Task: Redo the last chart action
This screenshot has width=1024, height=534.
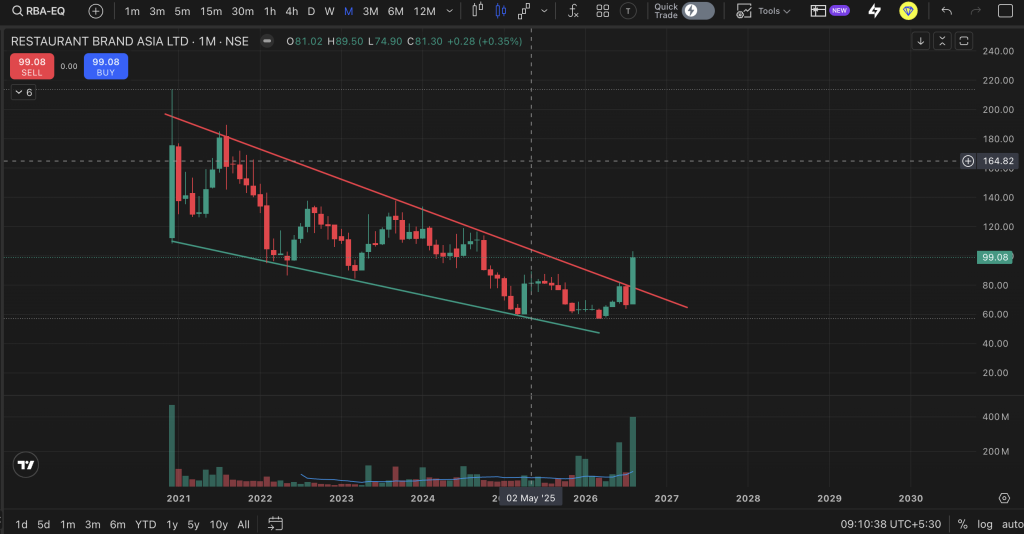Action: pyautogui.click(x=976, y=11)
